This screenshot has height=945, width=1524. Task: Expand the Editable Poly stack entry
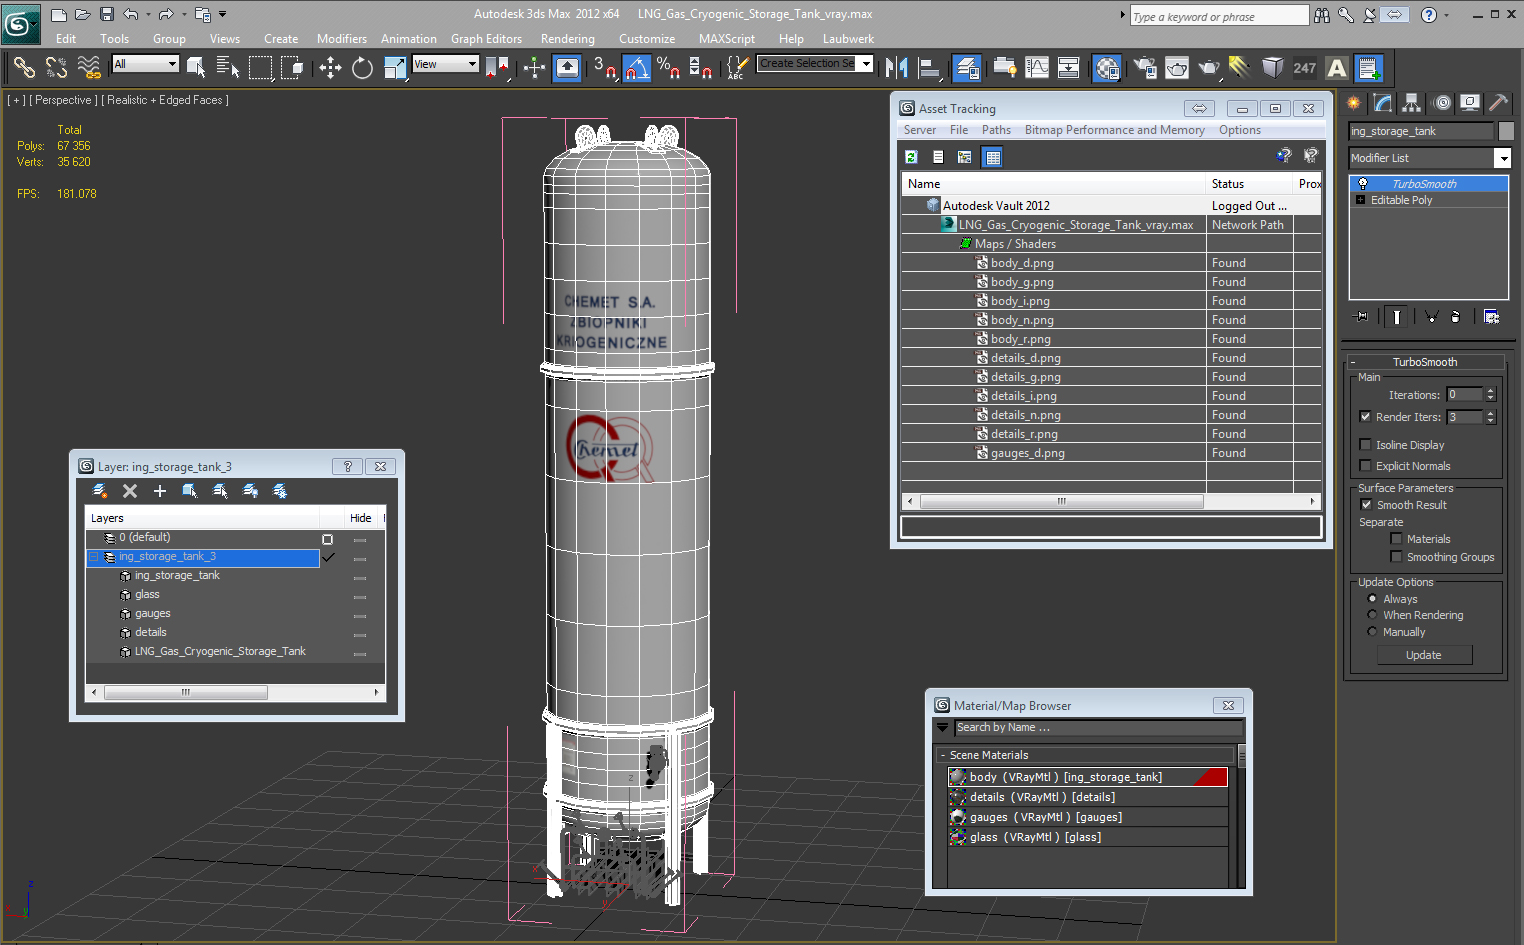tap(1360, 200)
